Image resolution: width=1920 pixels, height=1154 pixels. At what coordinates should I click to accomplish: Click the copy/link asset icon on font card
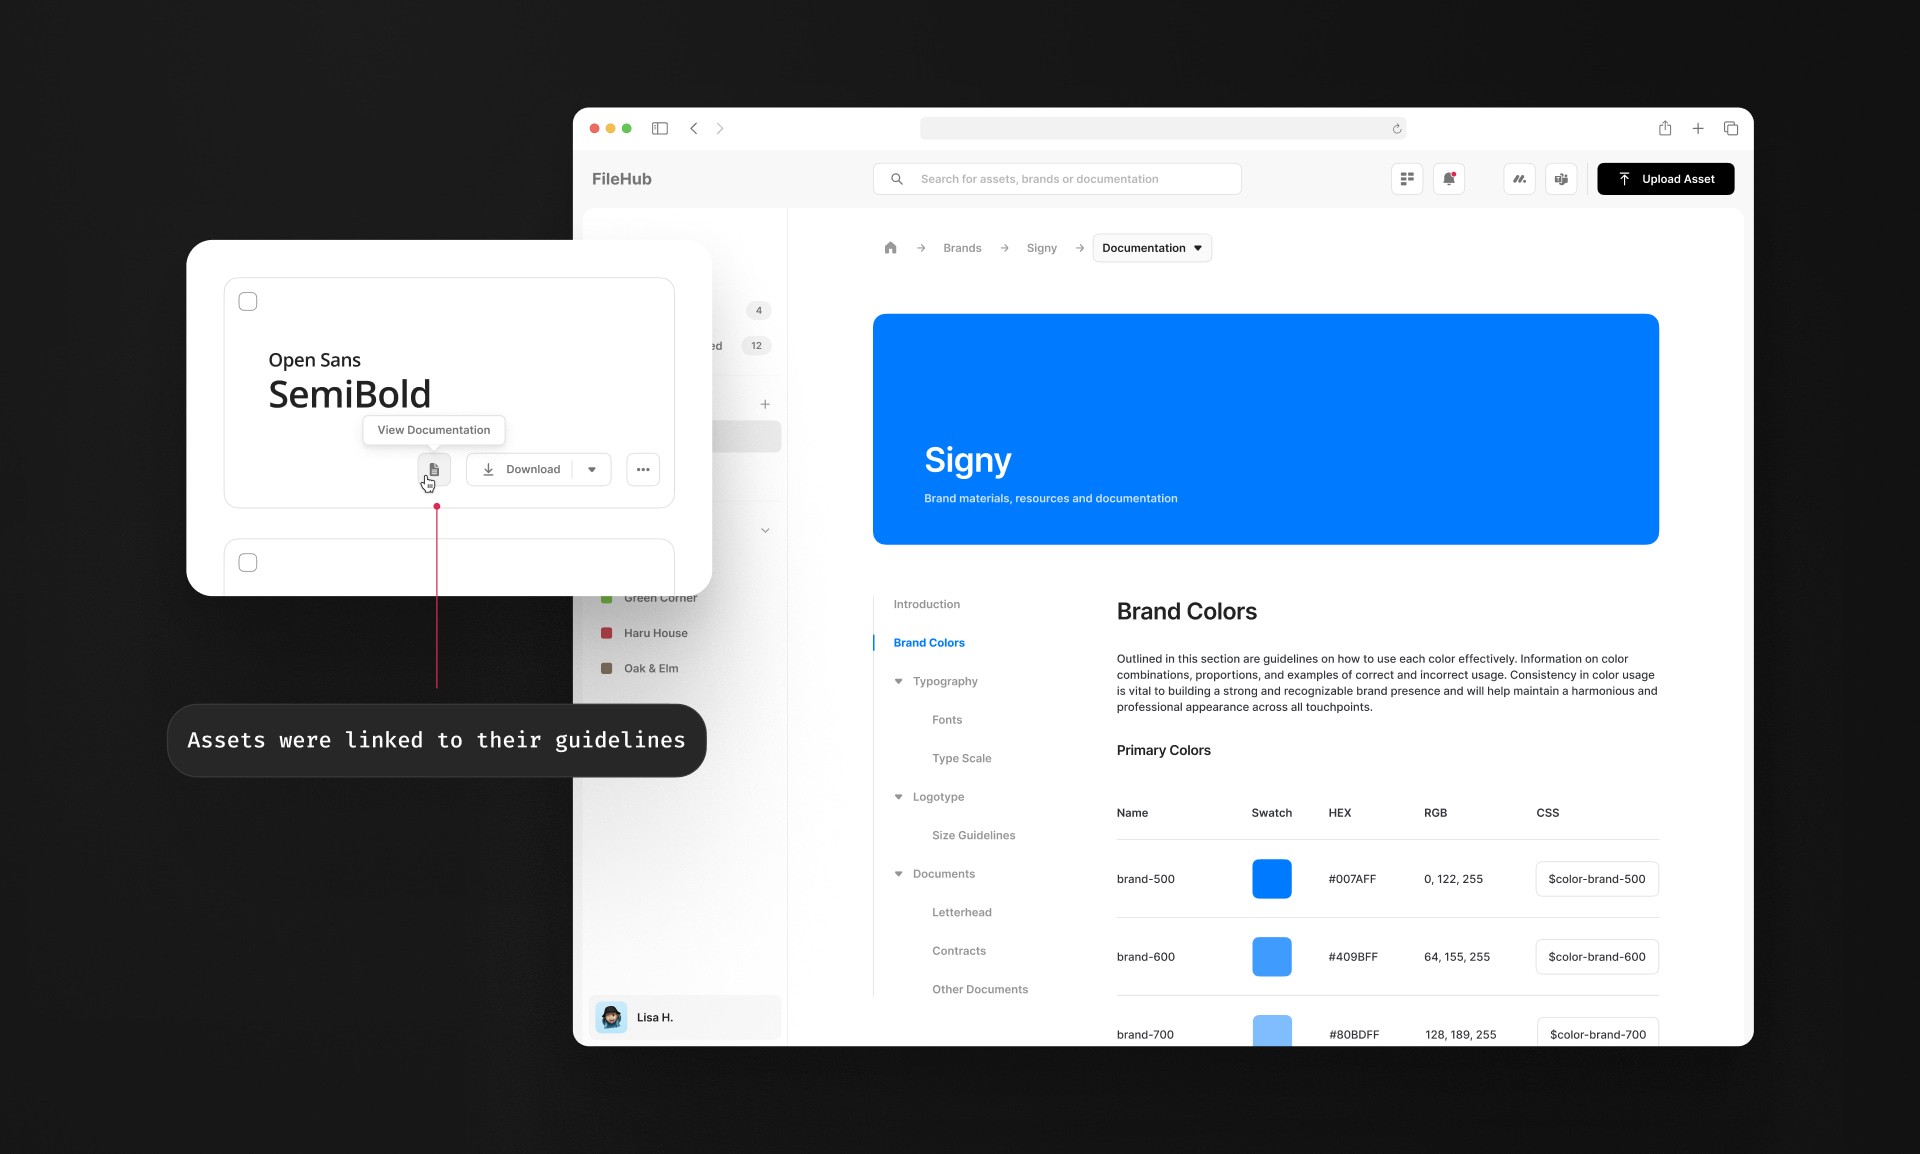pos(433,469)
